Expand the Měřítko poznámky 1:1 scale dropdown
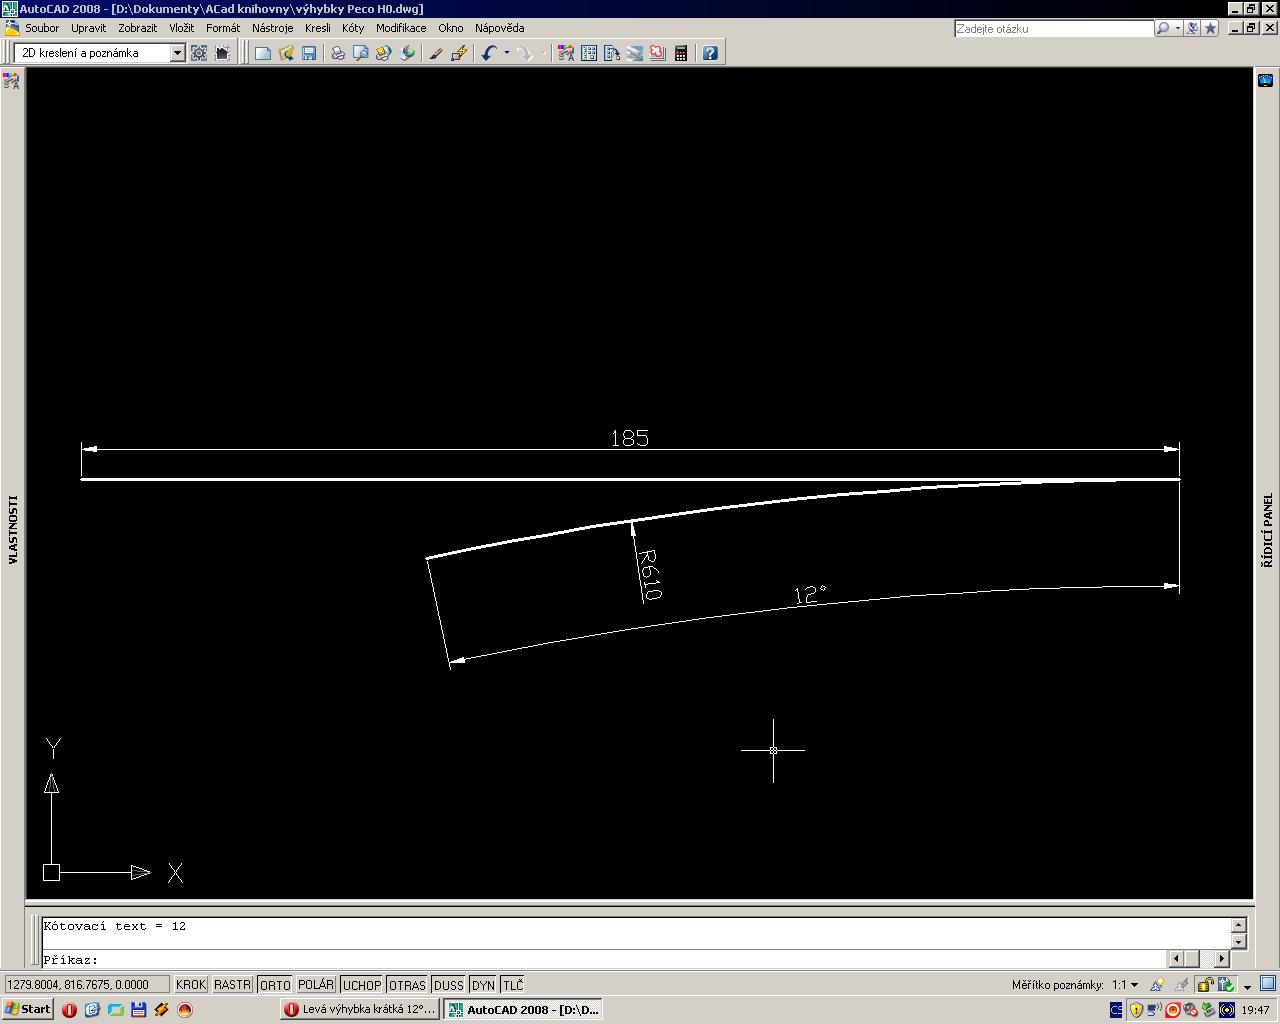This screenshot has height=1024, width=1280. pos(1134,985)
